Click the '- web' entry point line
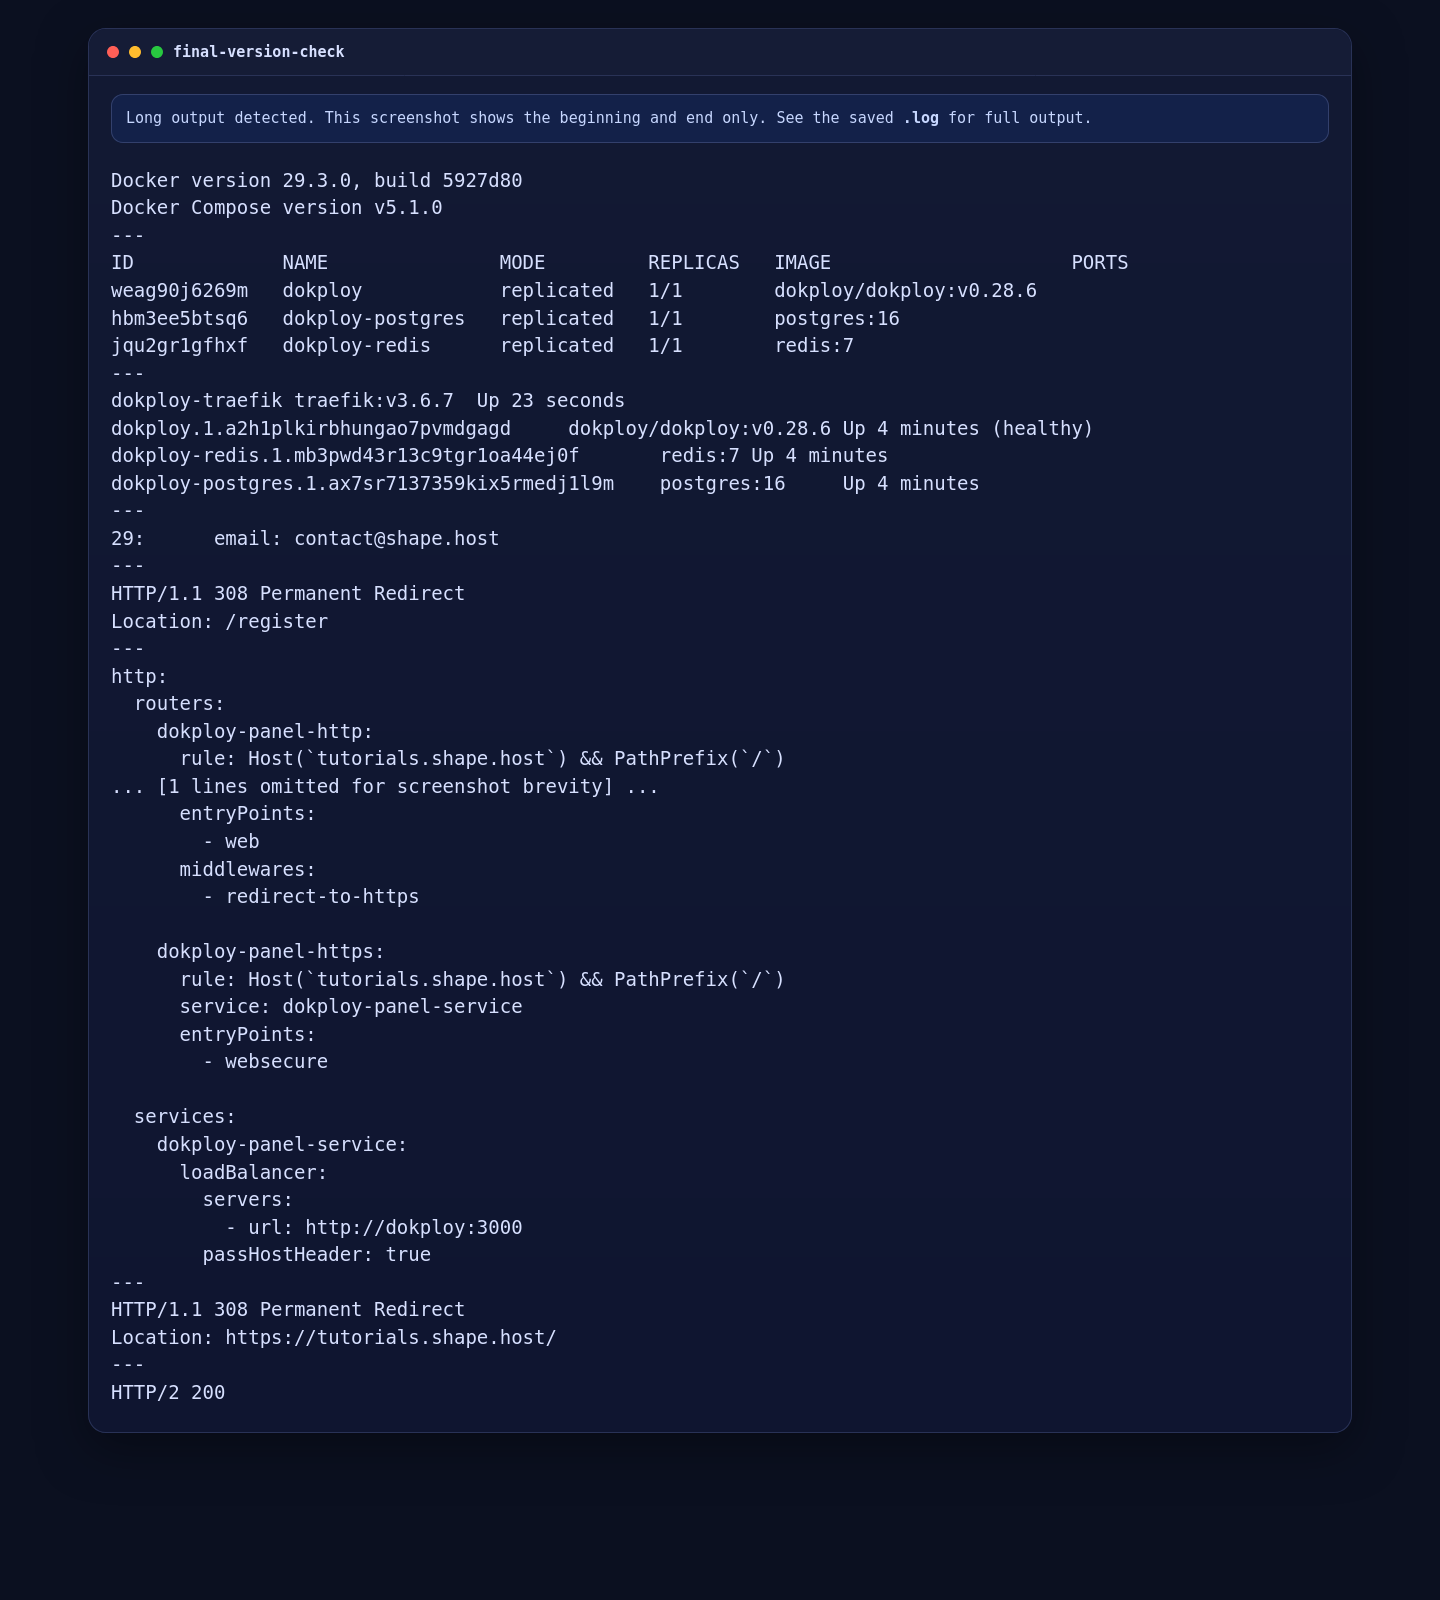 click(x=231, y=842)
